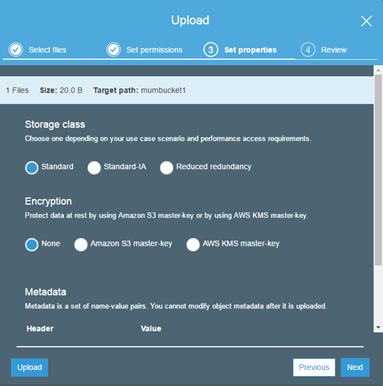Viewport: 383px width, 386px height.
Task: Choose the Standard-IA storage class
Action: click(94, 168)
